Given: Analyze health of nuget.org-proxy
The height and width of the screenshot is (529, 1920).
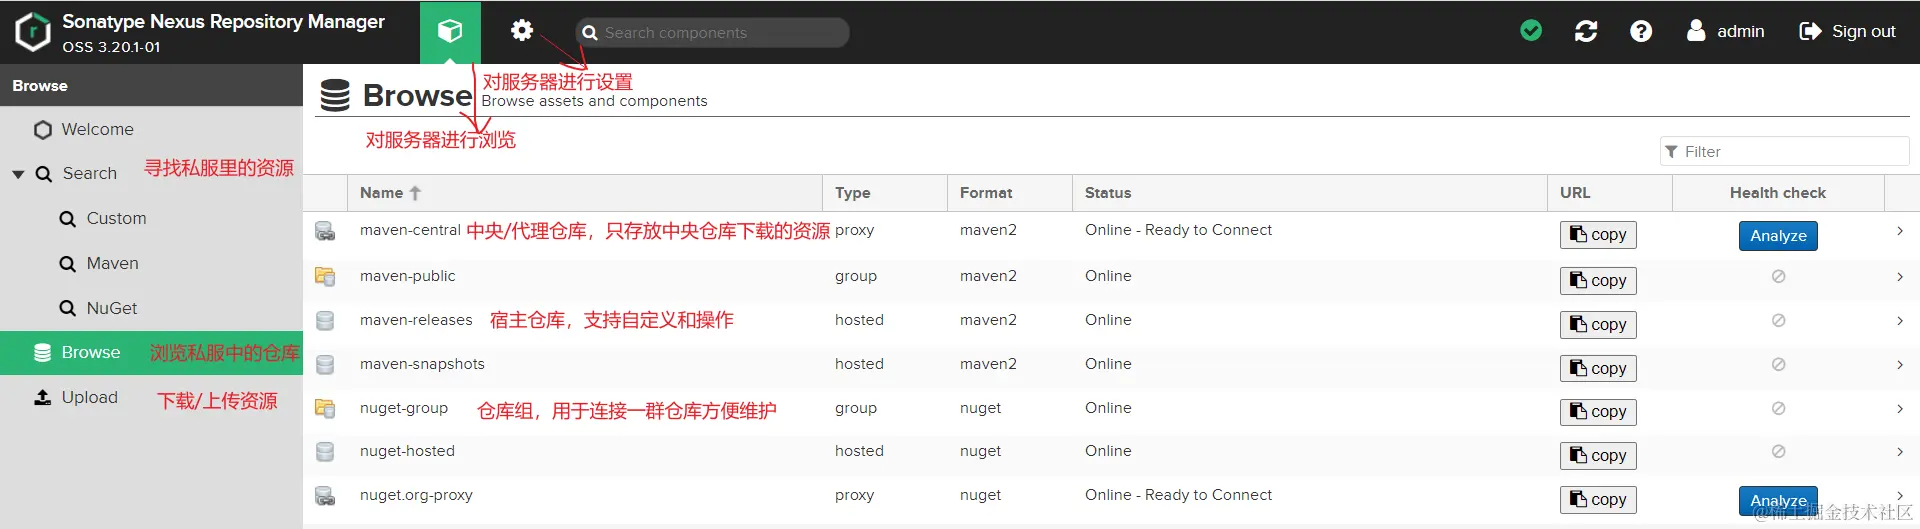Looking at the screenshot, I should click(x=1778, y=500).
